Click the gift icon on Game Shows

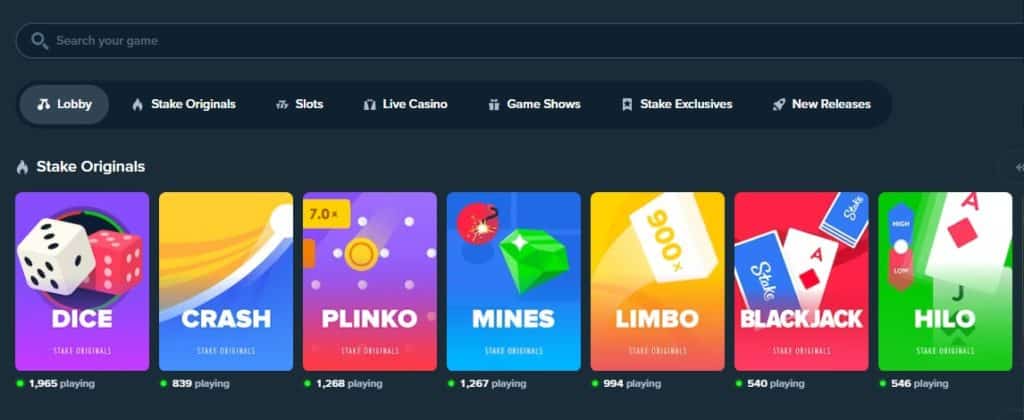pos(494,105)
